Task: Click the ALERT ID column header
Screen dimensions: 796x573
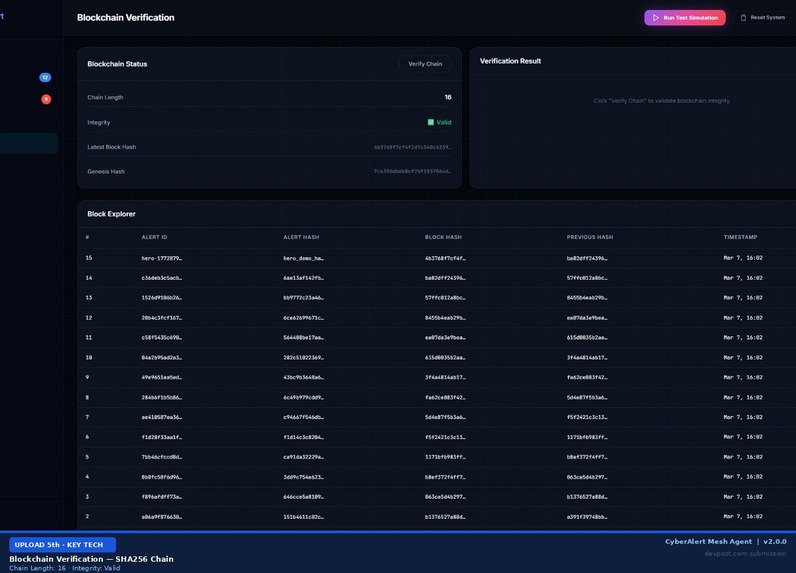Action: pyautogui.click(x=154, y=237)
